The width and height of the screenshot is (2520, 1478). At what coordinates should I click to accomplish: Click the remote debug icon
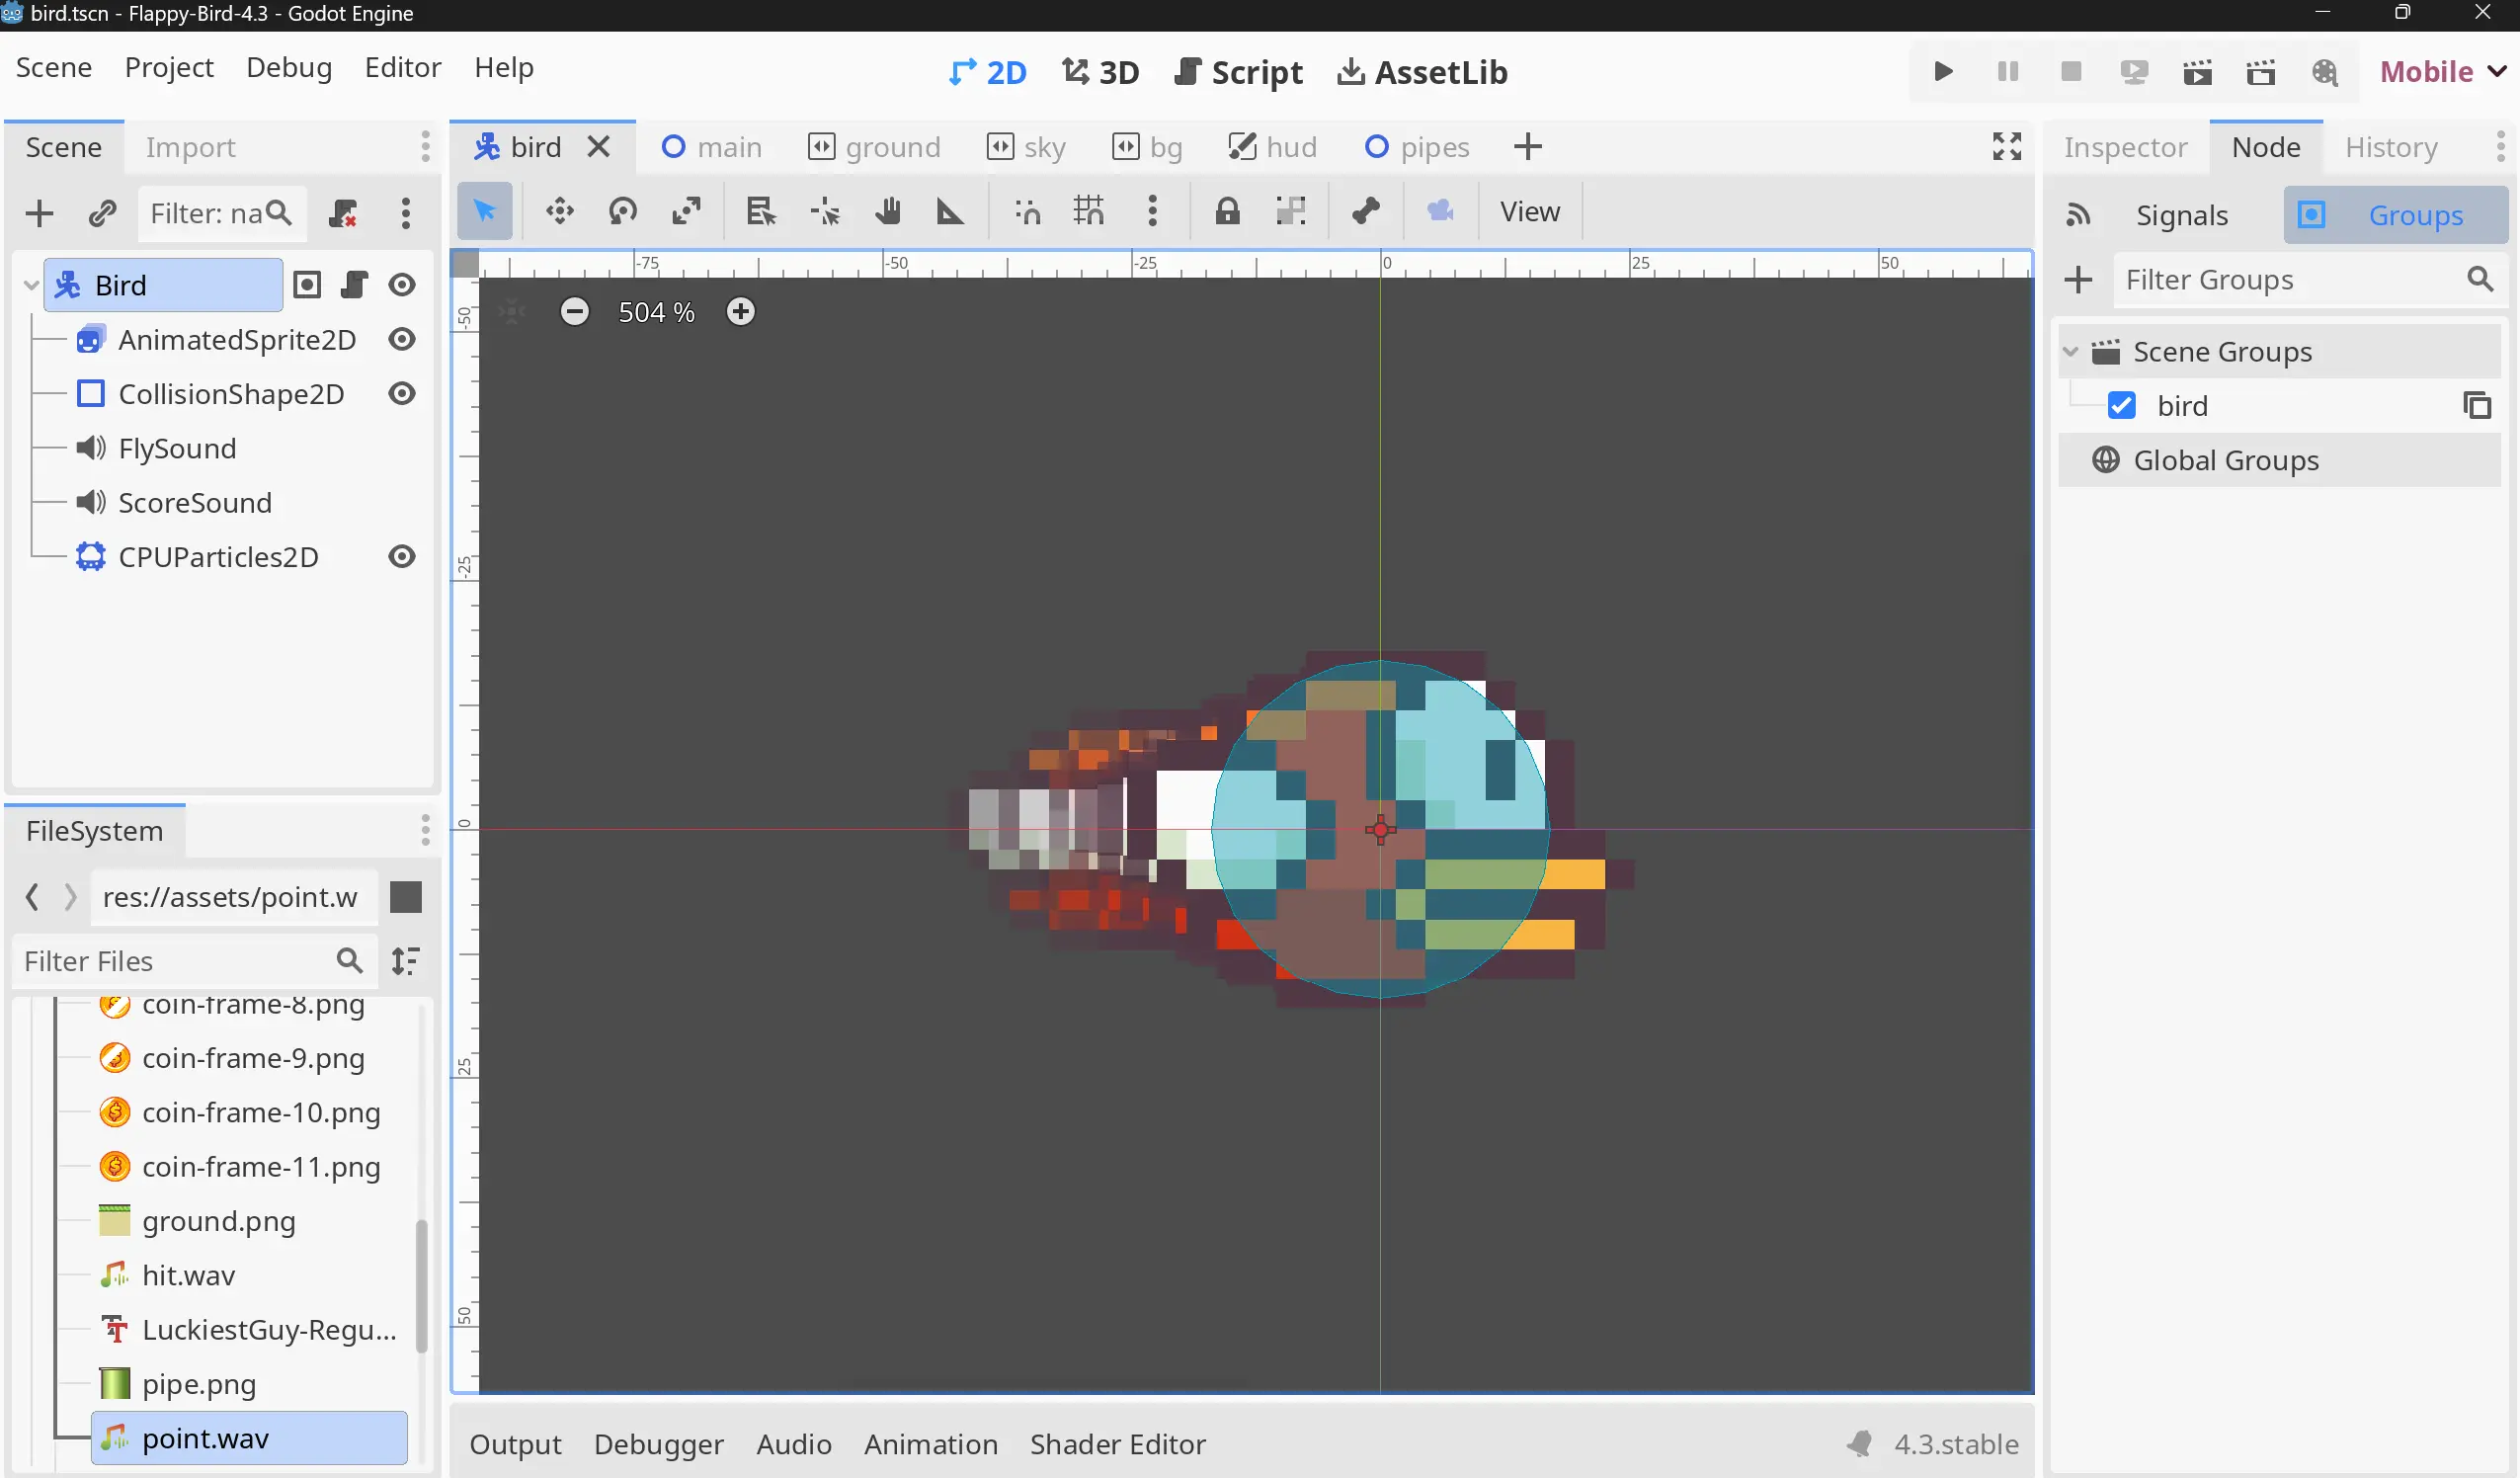[2134, 72]
